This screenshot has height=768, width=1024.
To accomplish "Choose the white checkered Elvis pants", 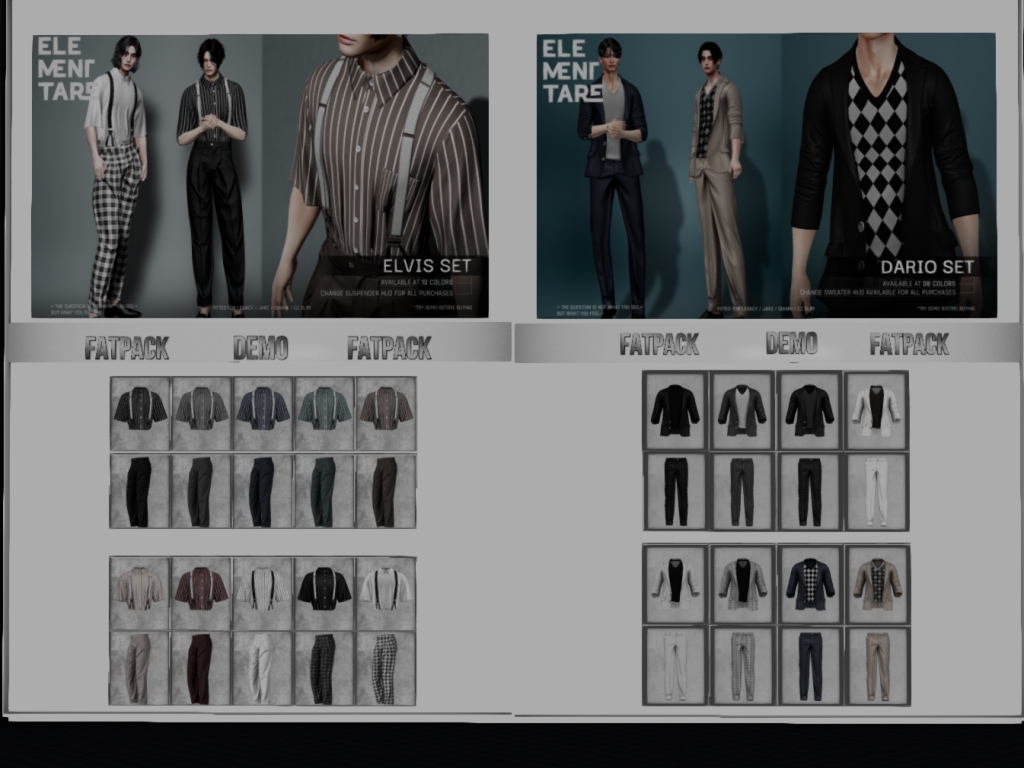I will coord(386,669).
